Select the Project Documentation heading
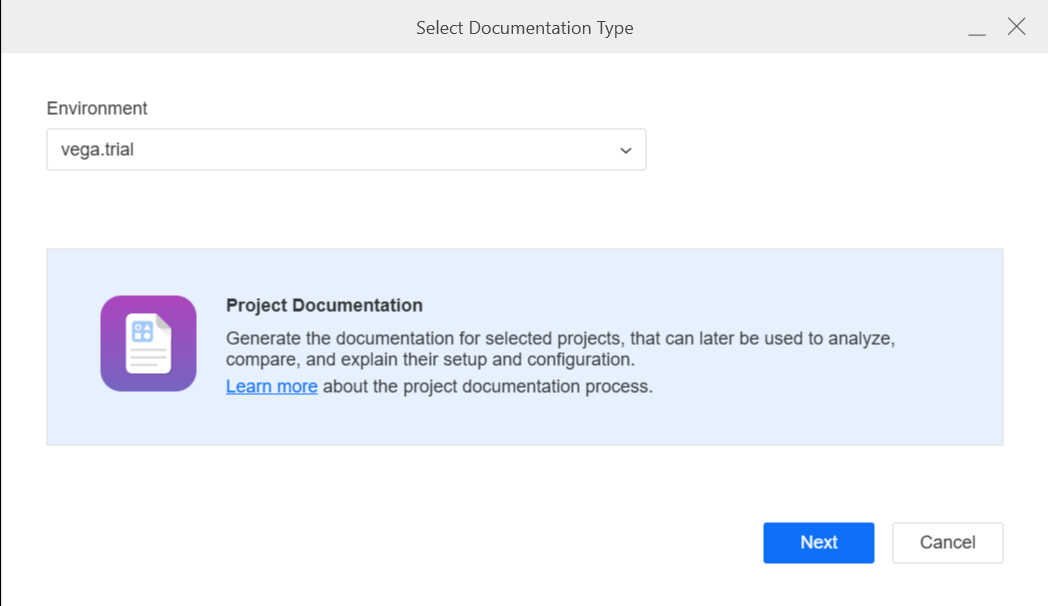1048x606 pixels. (x=324, y=305)
